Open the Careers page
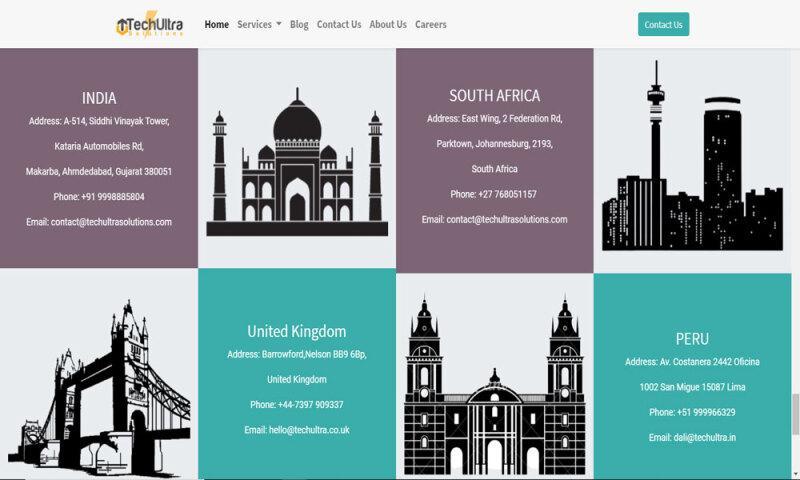The image size is (800, 480). [431, 24]
